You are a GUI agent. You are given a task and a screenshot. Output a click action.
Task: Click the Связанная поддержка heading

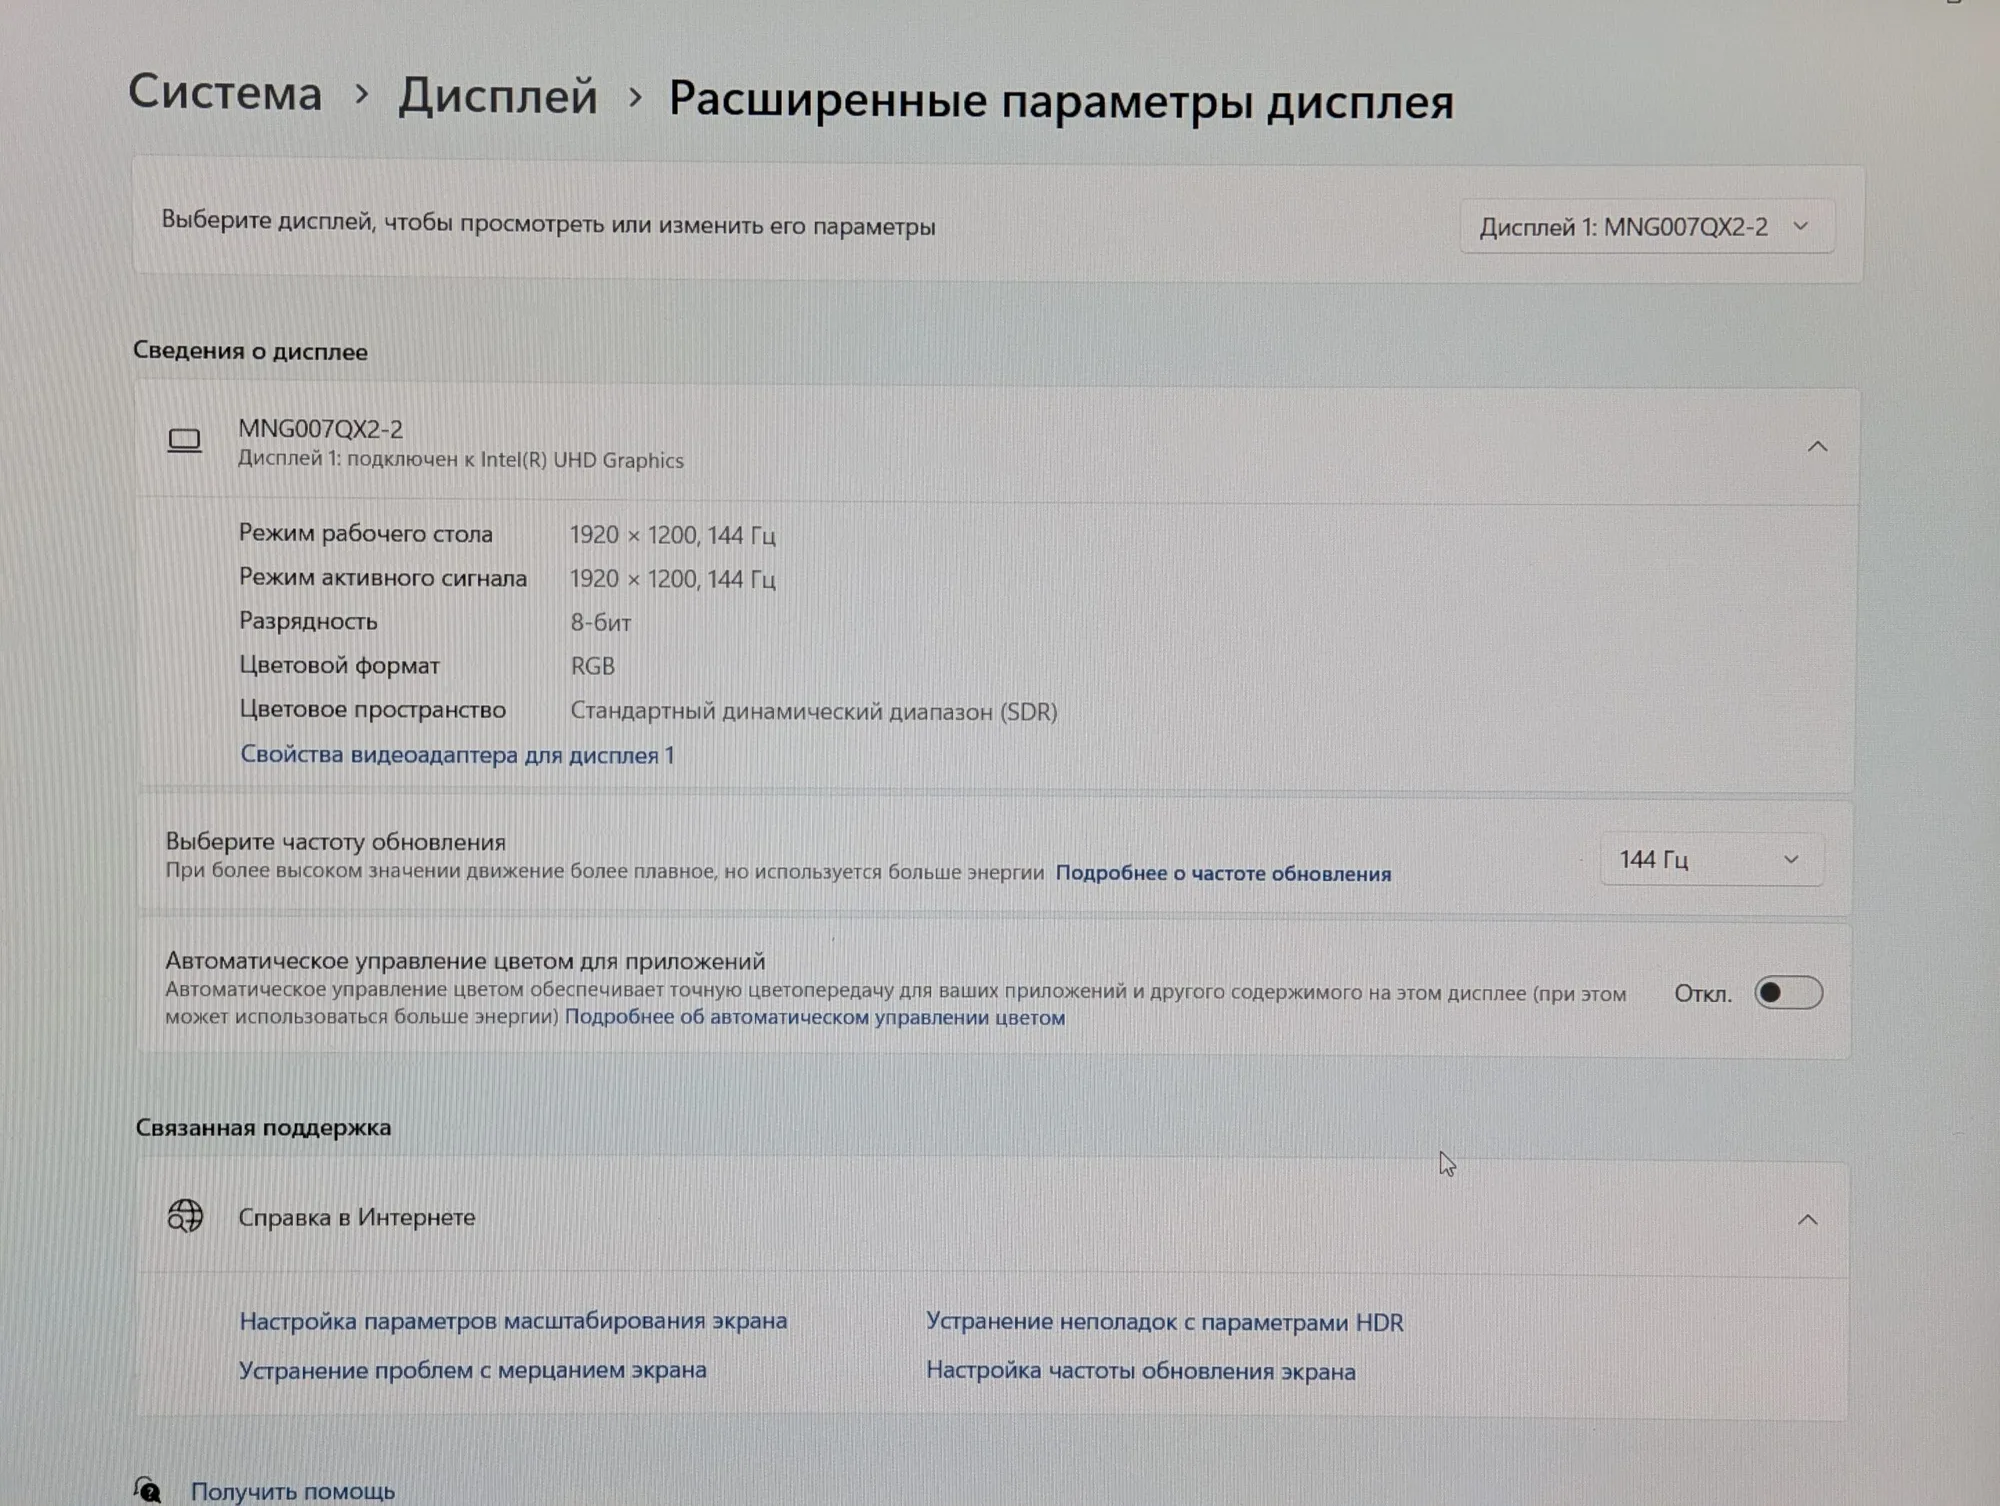[263, 1127]
